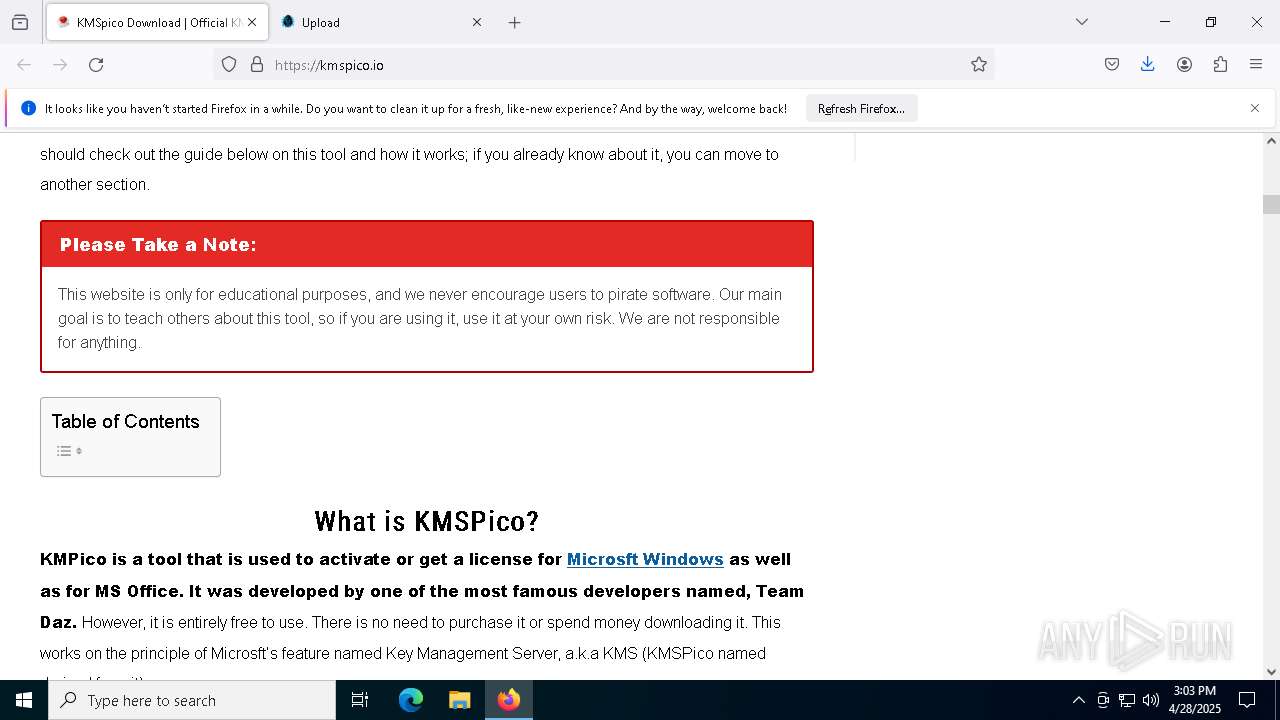Click the taskbar search box
Screen dimensions: 1280x720
point(192,700)
